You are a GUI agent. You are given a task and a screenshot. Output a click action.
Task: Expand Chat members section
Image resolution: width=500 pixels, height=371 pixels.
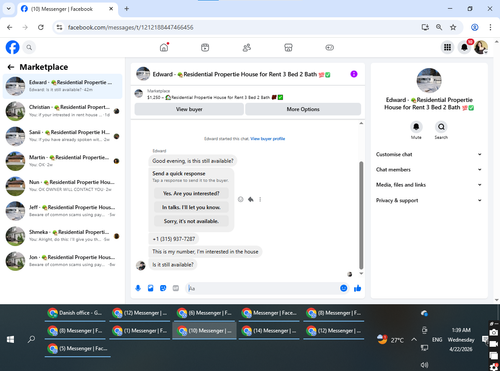click(429, 170)
